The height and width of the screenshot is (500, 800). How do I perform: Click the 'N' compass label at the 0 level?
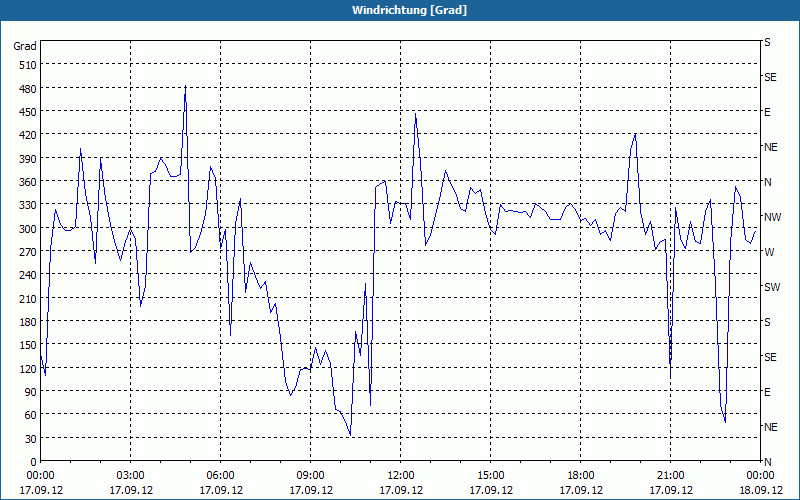pos(767,462)
